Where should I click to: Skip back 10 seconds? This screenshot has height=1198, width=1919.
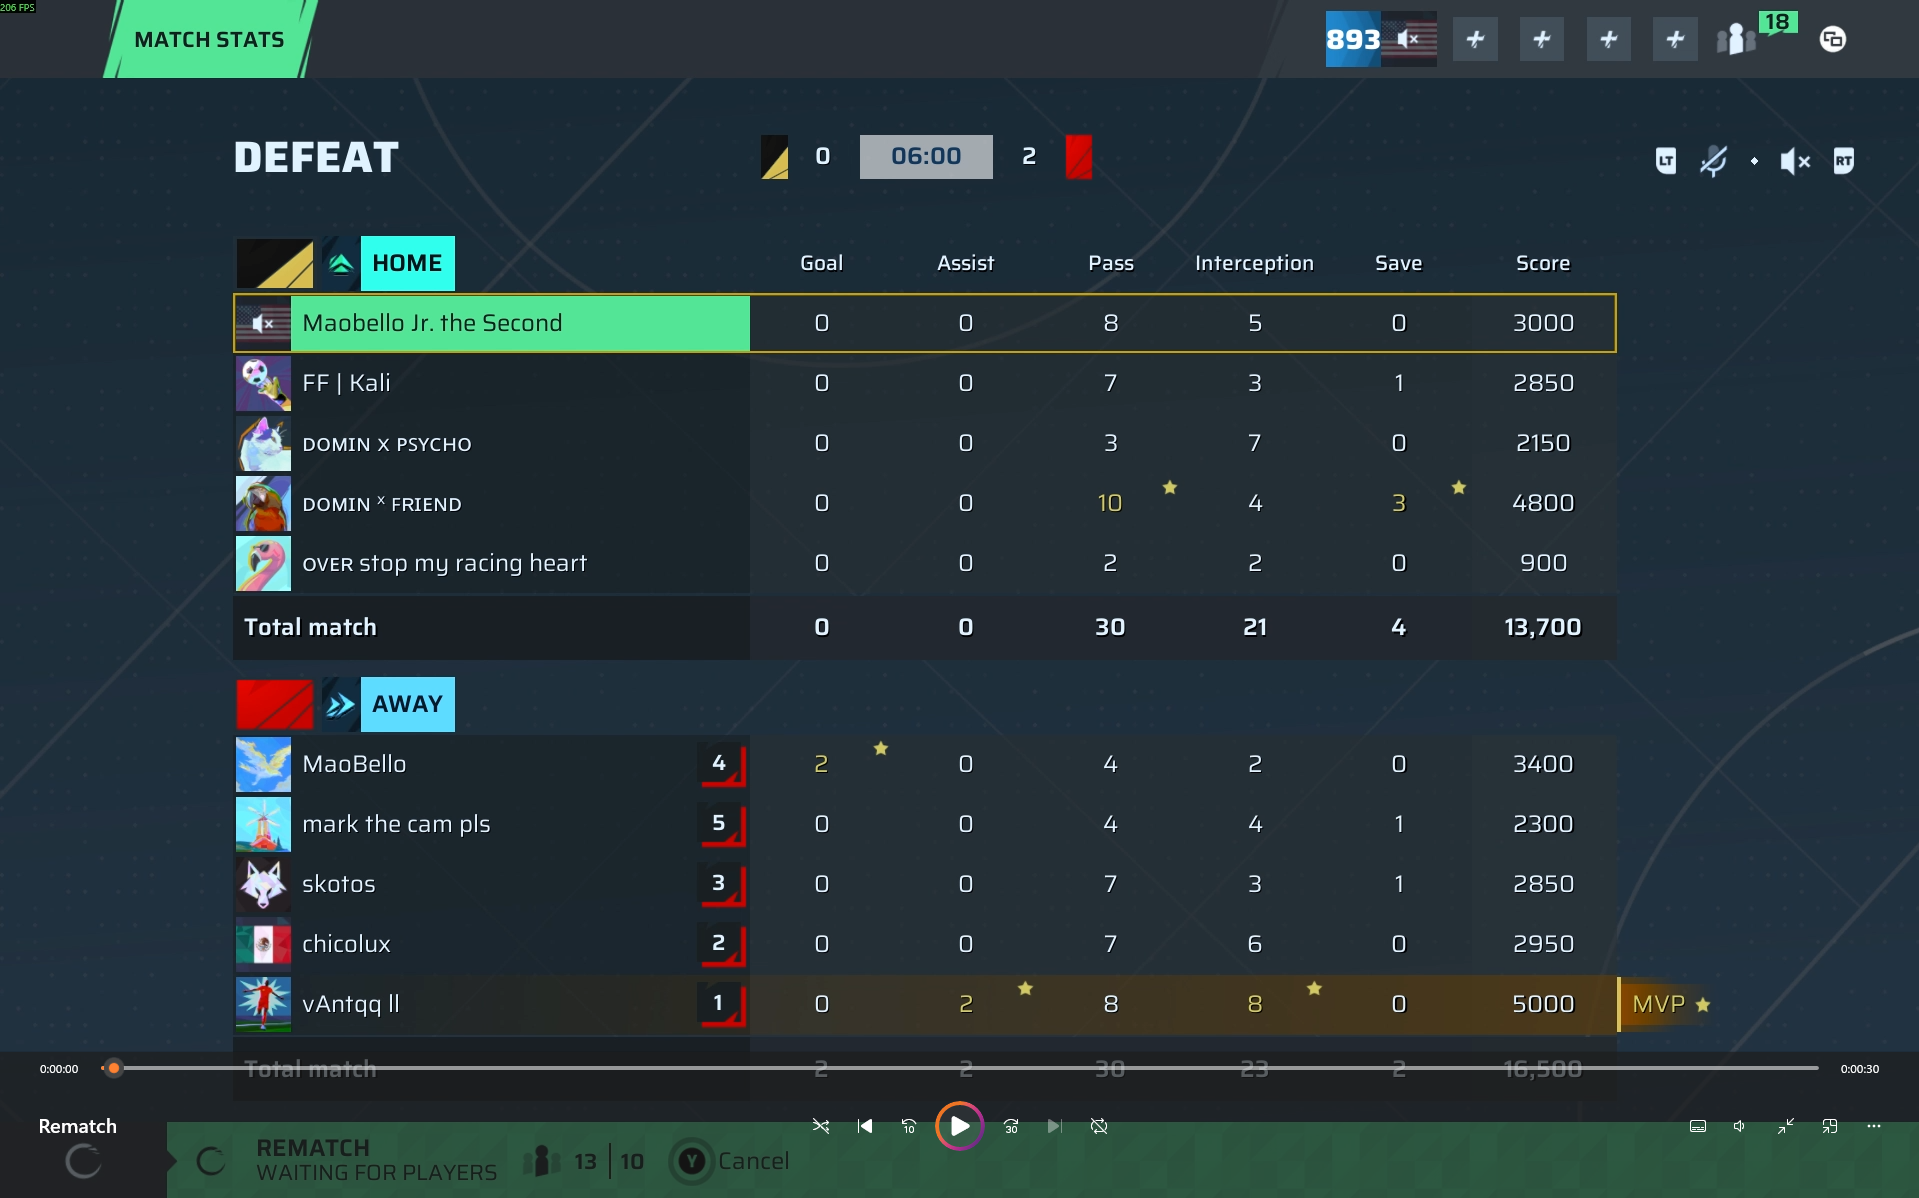(x=908, y=1126)
